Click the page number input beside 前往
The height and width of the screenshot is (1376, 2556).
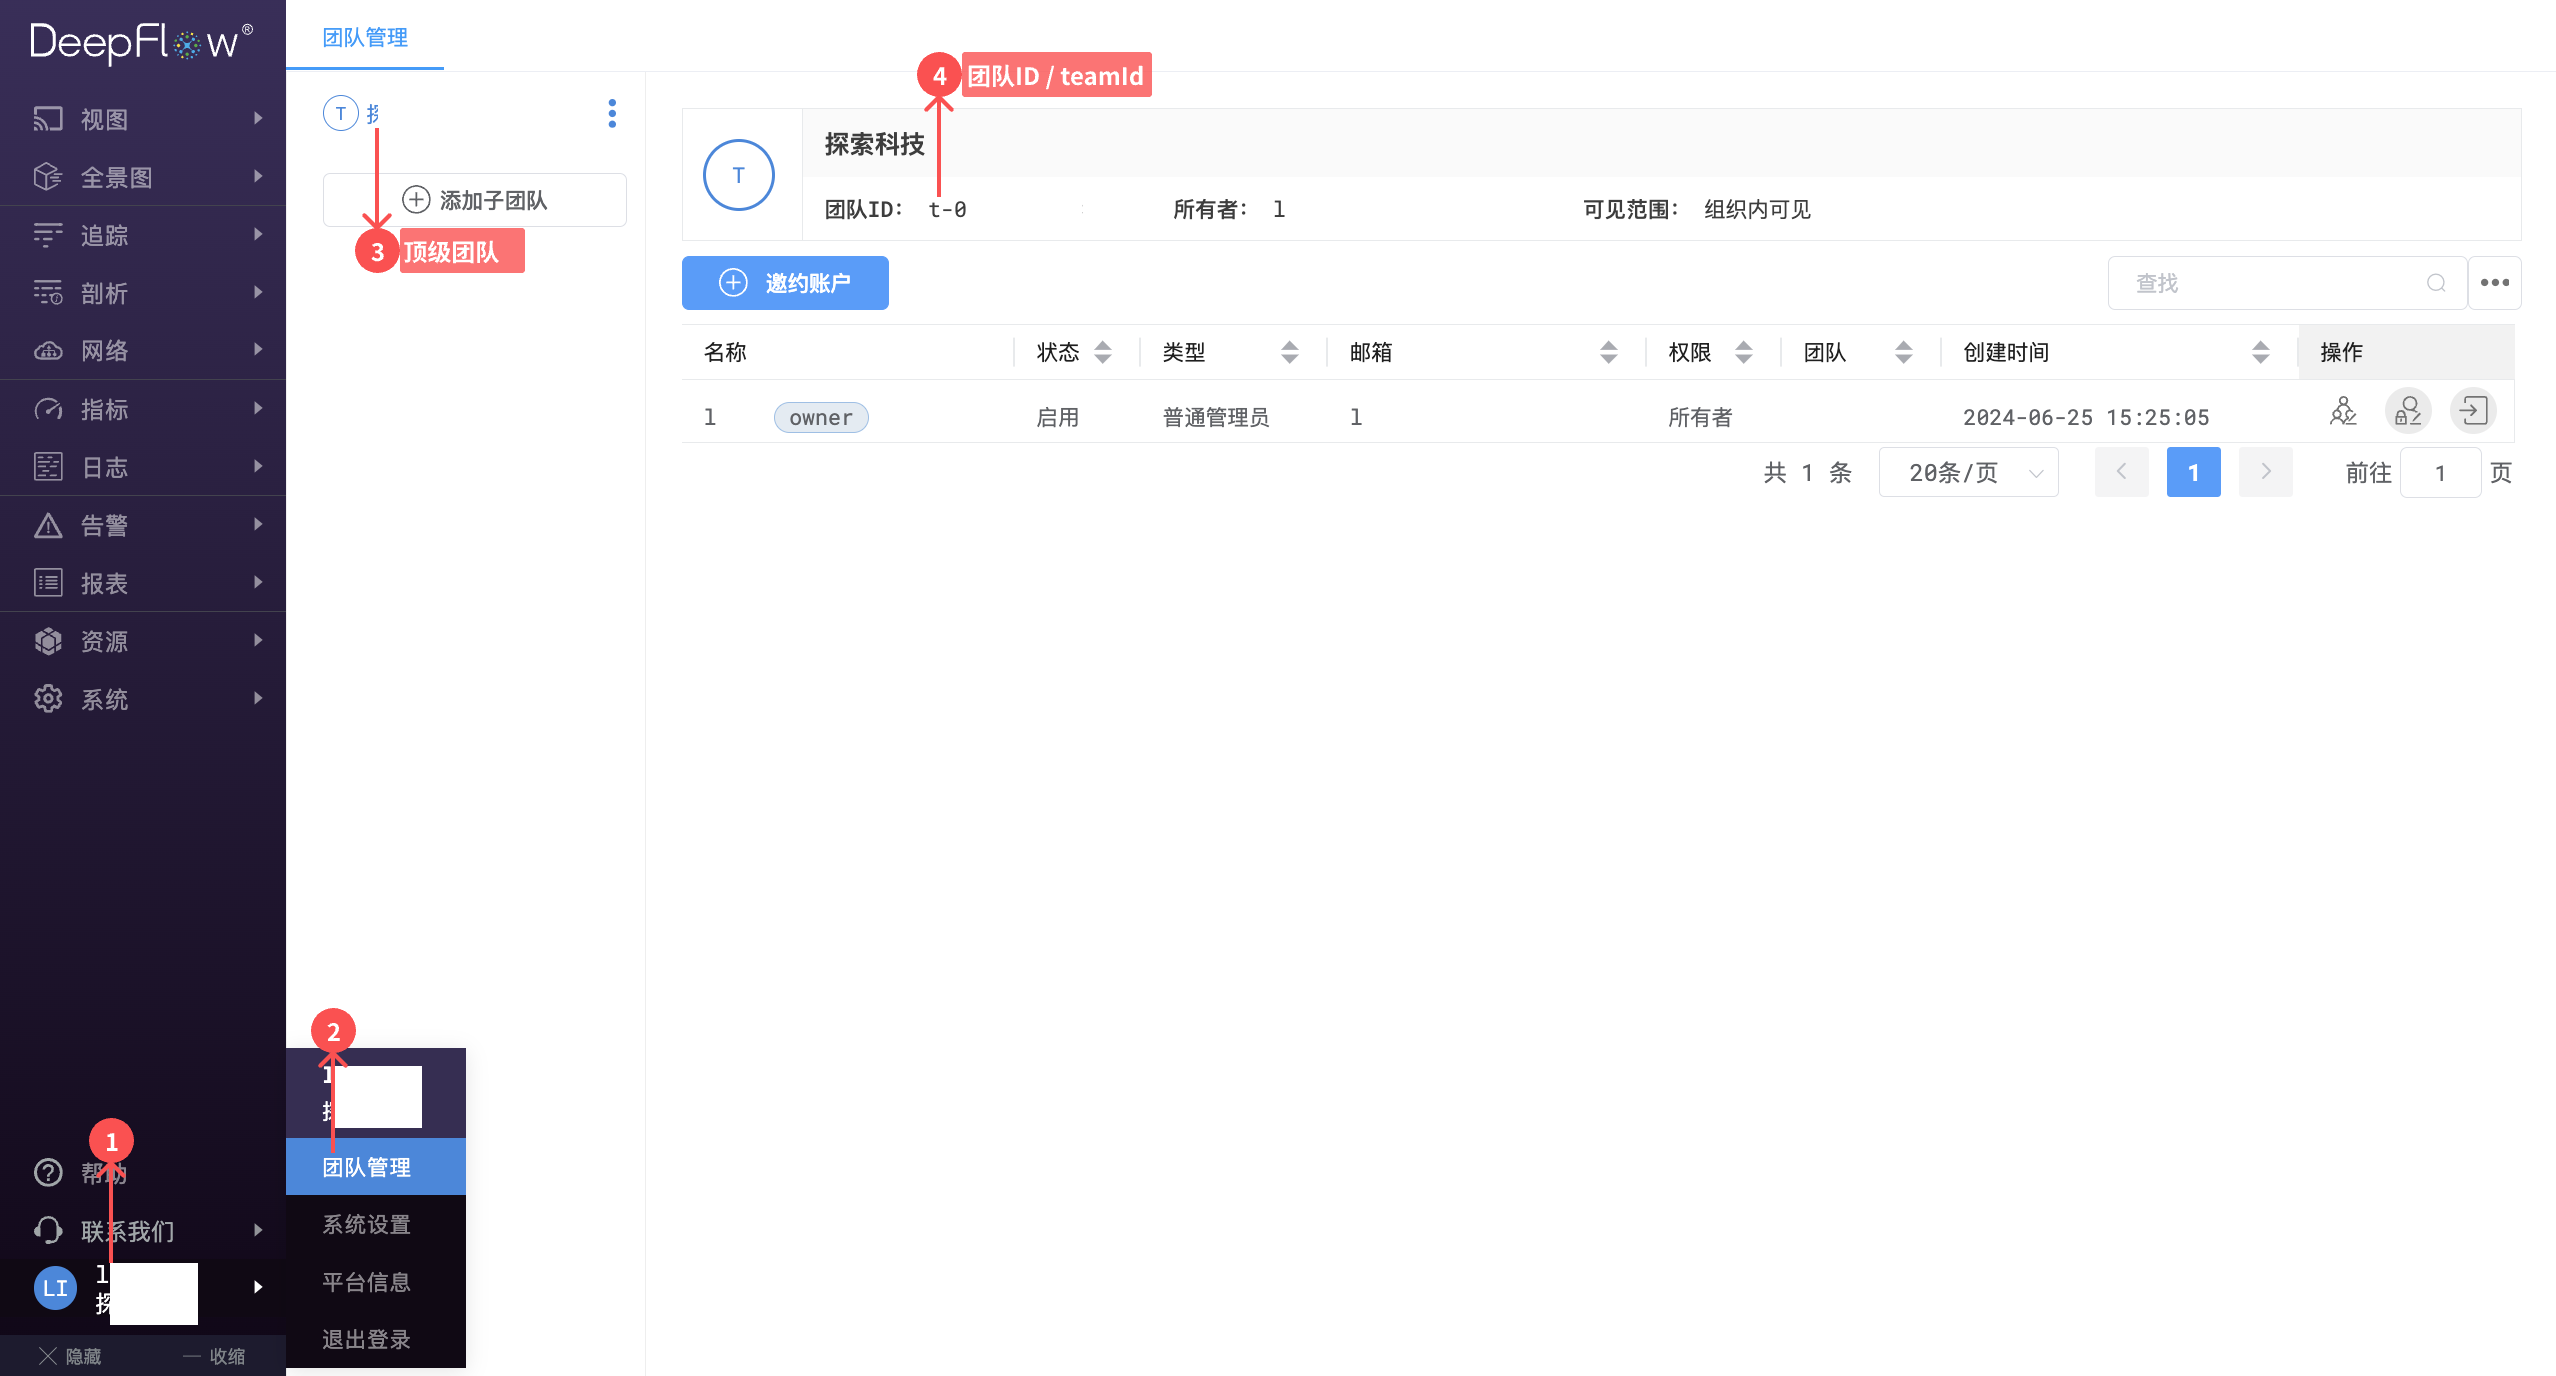coord(2440,472)
